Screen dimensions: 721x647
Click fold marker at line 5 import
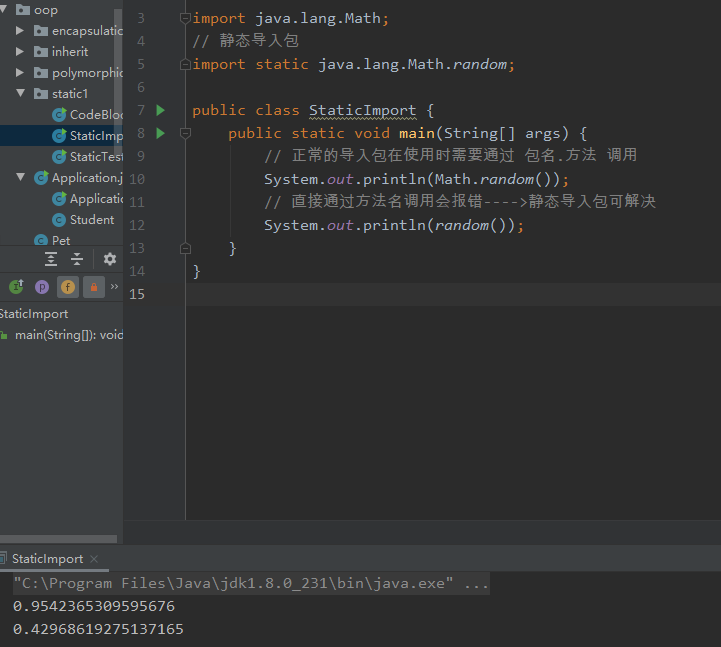pyautogui.click(x=185, y=64)
